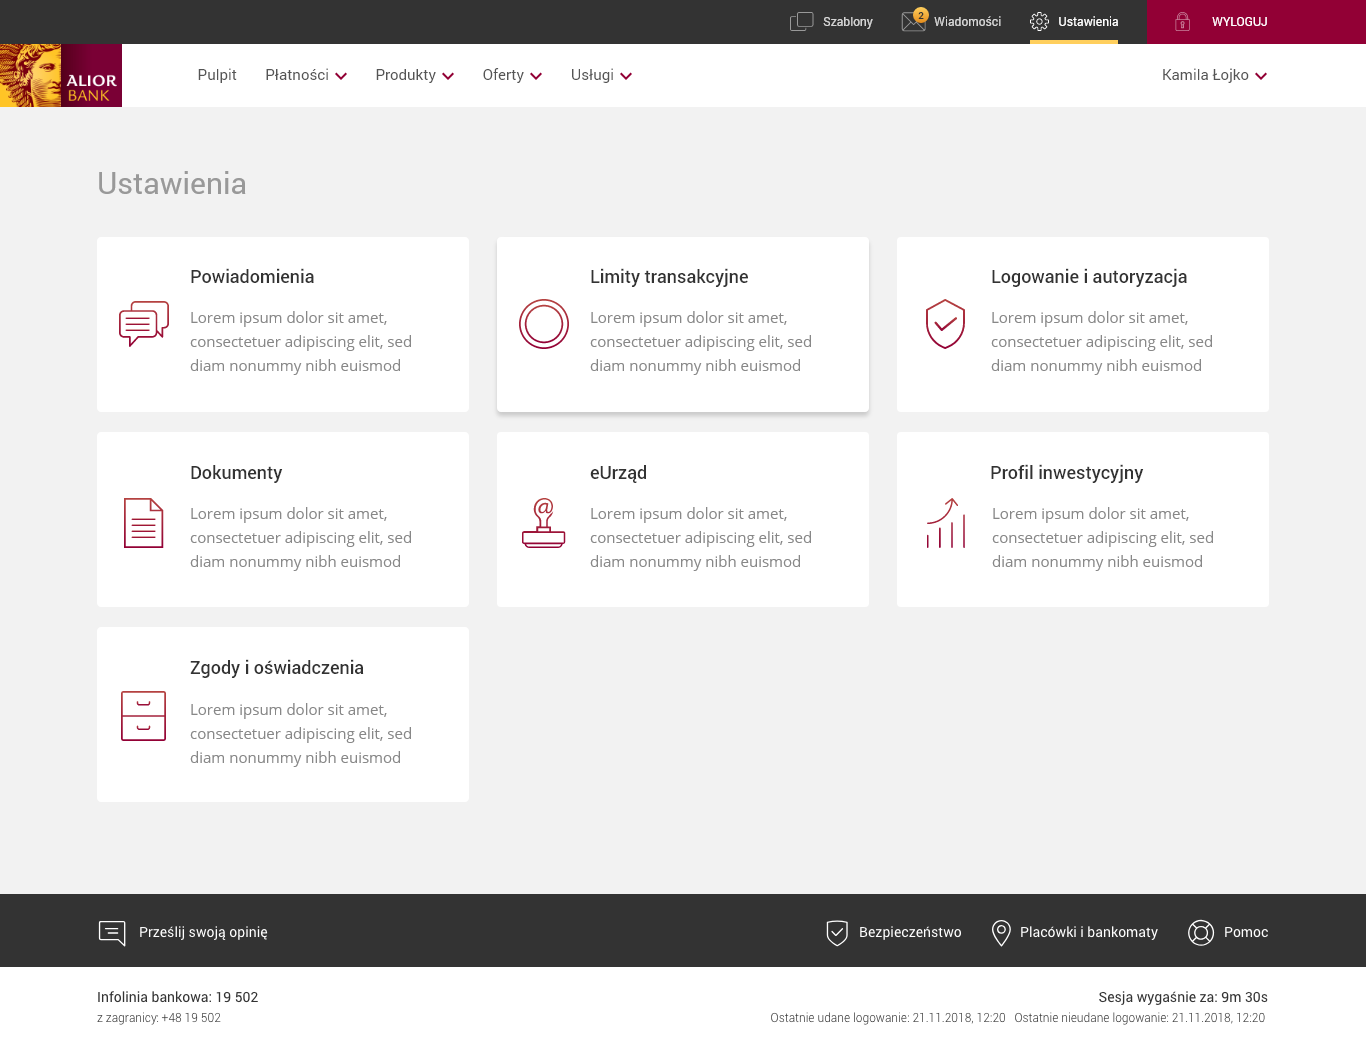
Task: Open the Profil inwestycyjny chart icon
Action: click(x=945, y=523)
